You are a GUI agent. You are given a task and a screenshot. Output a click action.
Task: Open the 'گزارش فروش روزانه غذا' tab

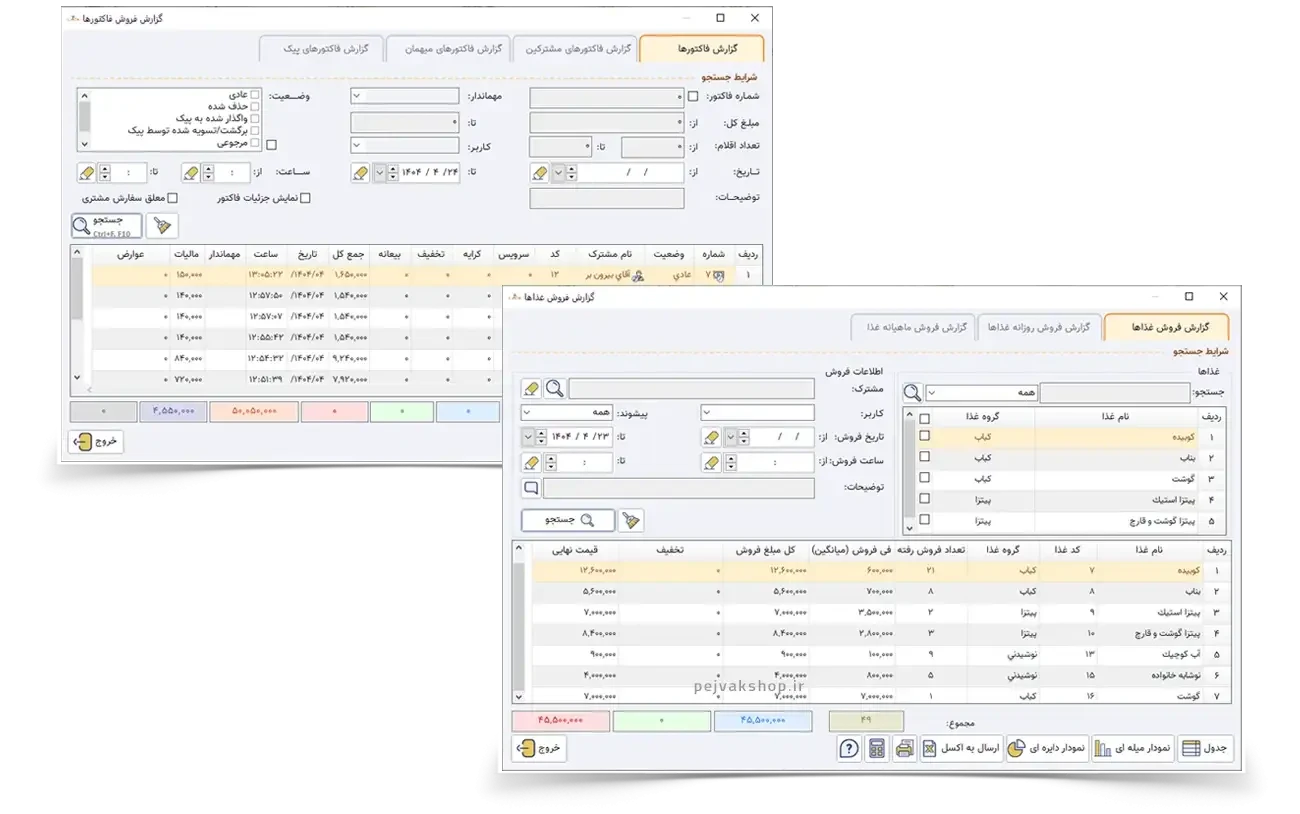[x=1038, y=328]
